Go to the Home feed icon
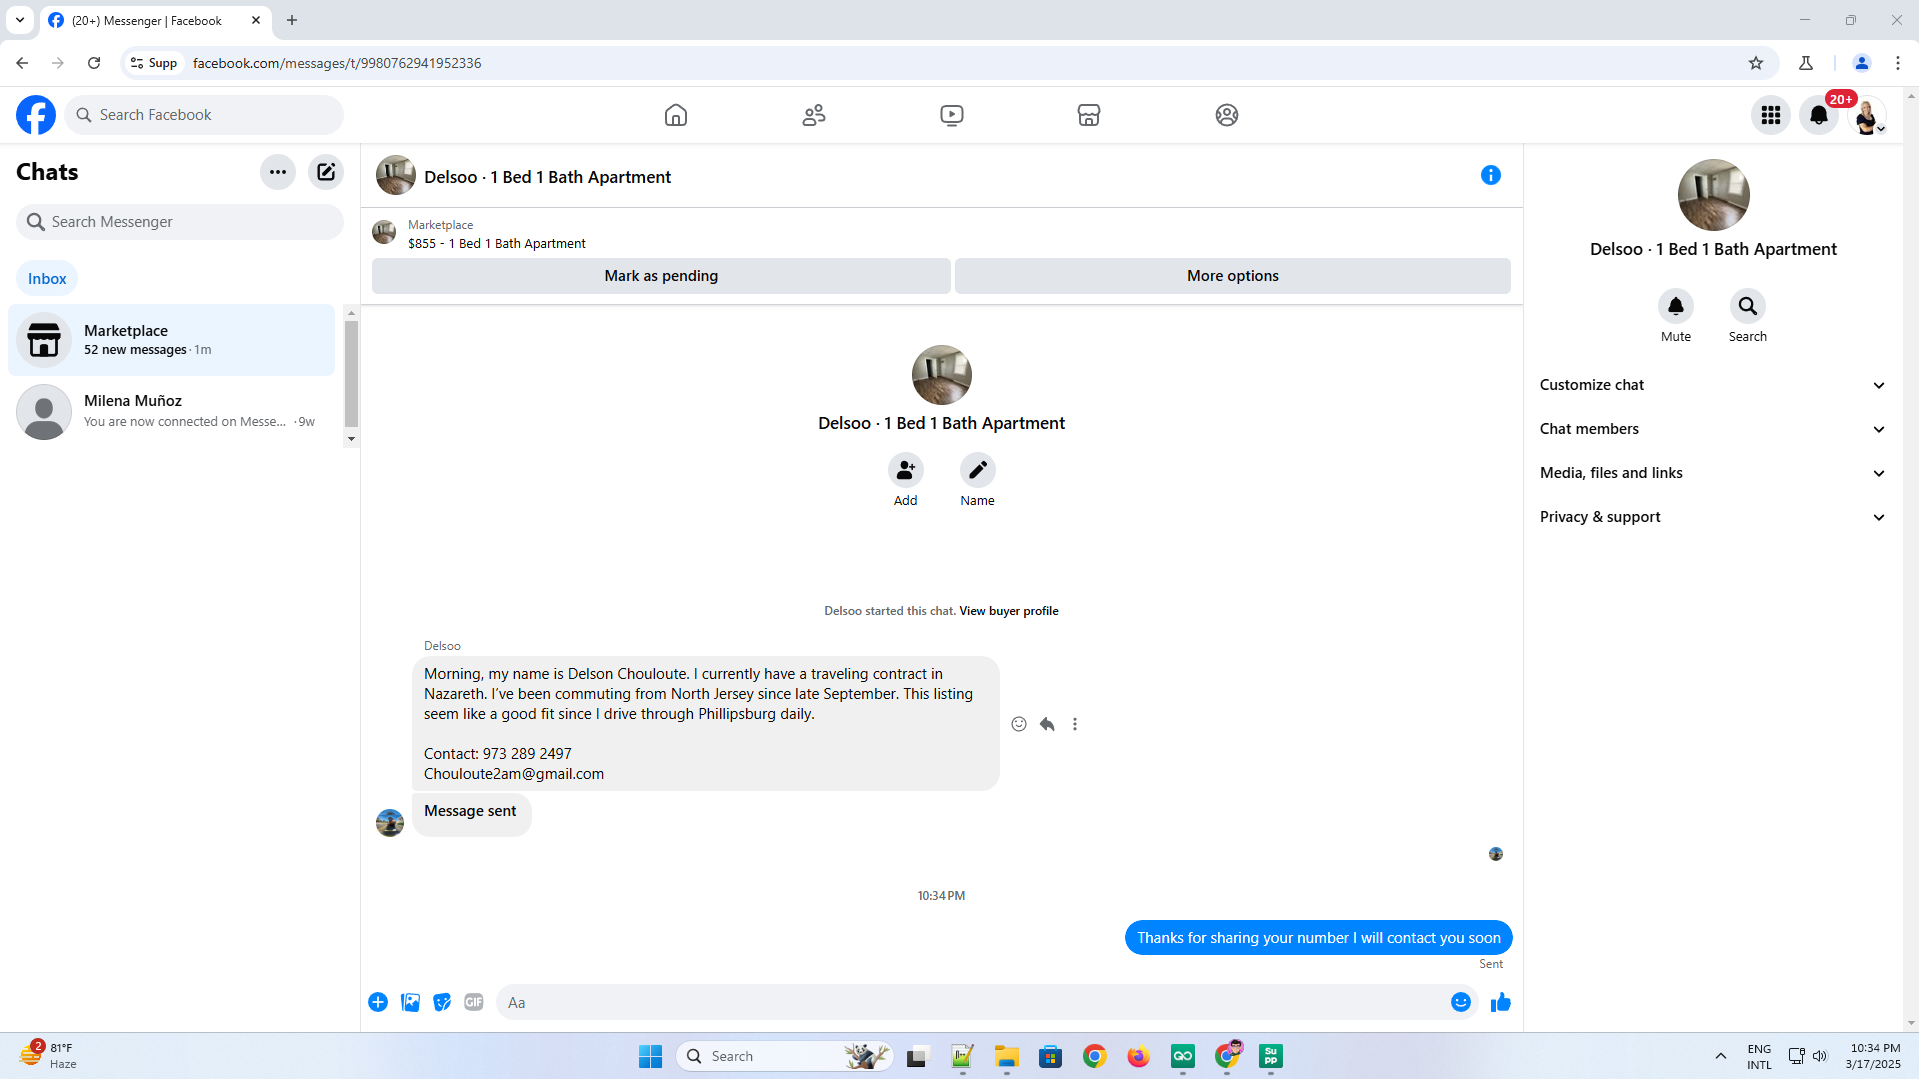 pyautogui.click(x=676, y=115)
